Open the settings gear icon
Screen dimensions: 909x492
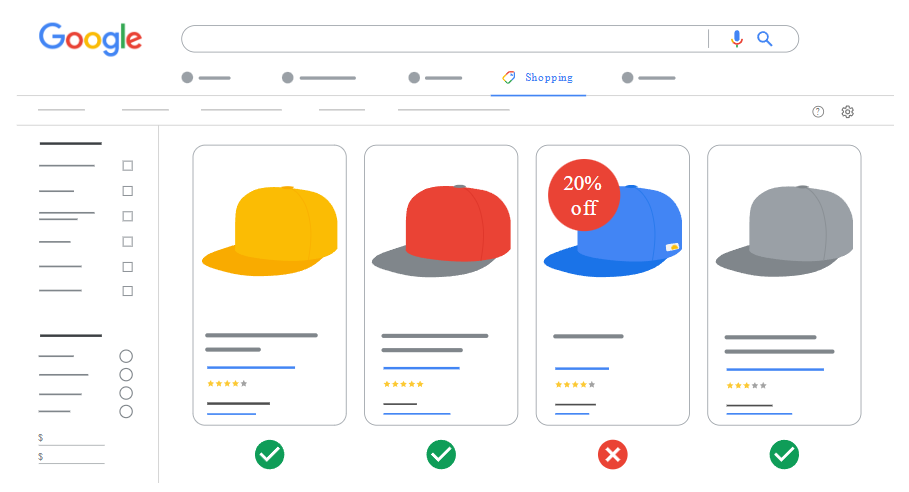coord(848,112)
